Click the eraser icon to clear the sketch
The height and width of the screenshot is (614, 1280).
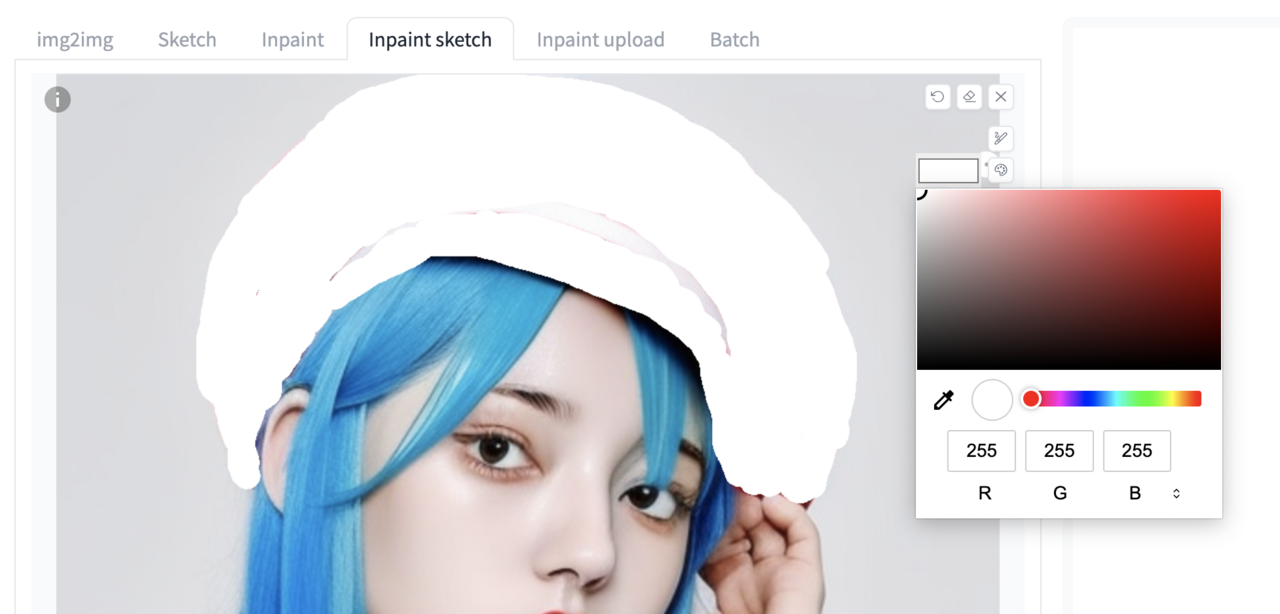click(968, 97)
